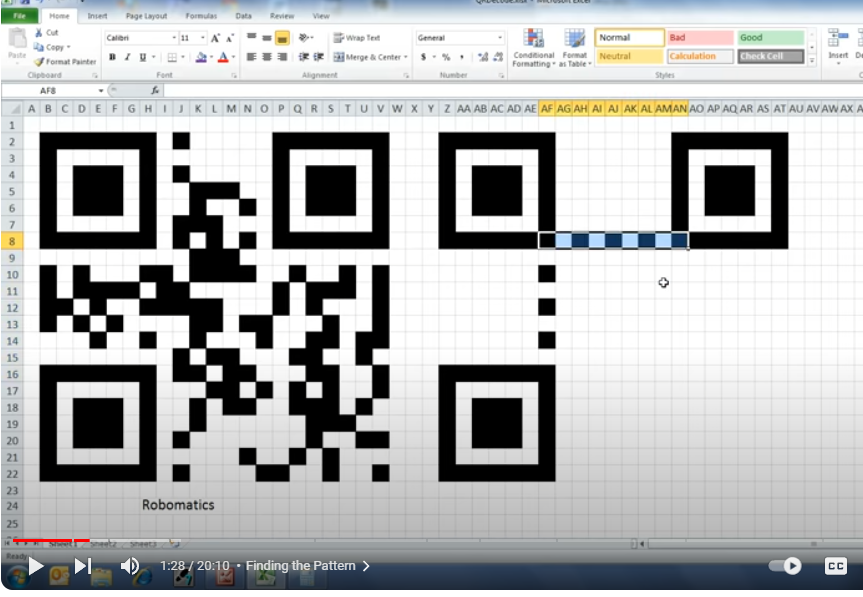Click the red Font Color A button
This screenshot has height=597, width=863.
[223, 57]
